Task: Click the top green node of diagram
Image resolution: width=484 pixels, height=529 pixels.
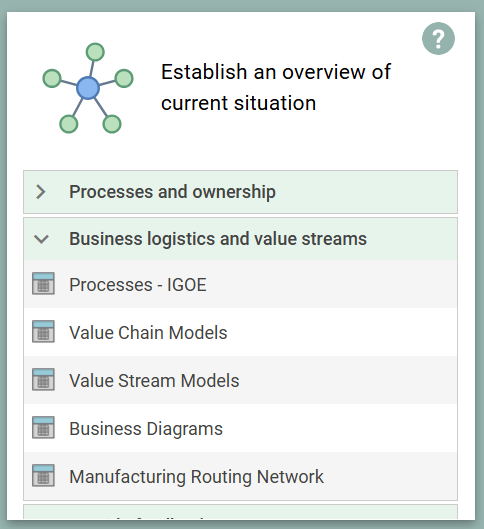Action: [x=95, y=52]
